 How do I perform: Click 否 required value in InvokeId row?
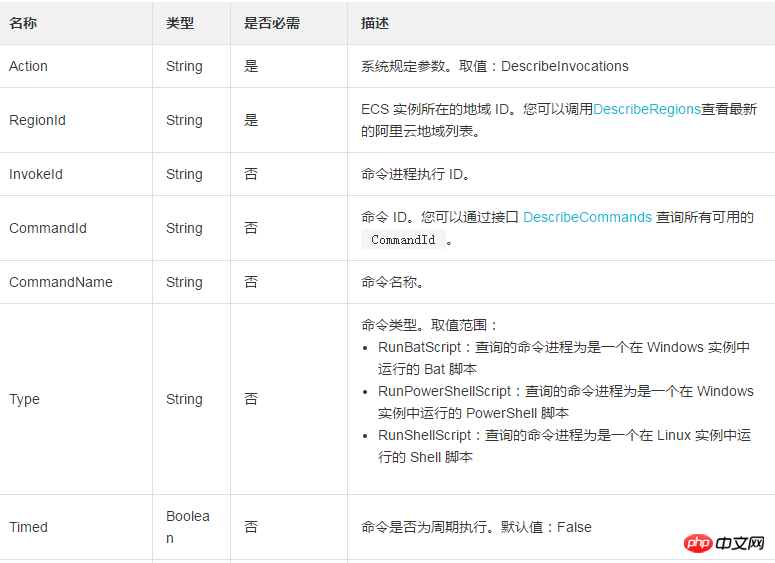[x=251, y=174]
